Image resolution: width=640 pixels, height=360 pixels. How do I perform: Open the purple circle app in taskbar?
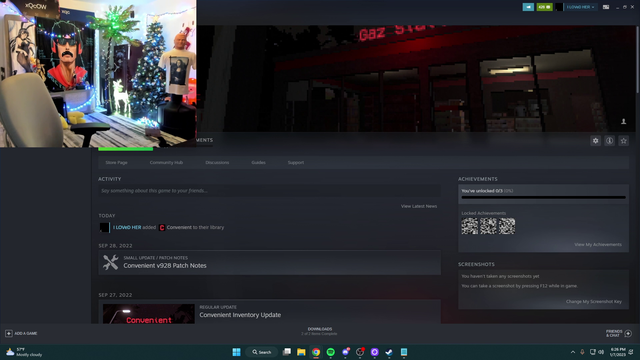[374, 352]
